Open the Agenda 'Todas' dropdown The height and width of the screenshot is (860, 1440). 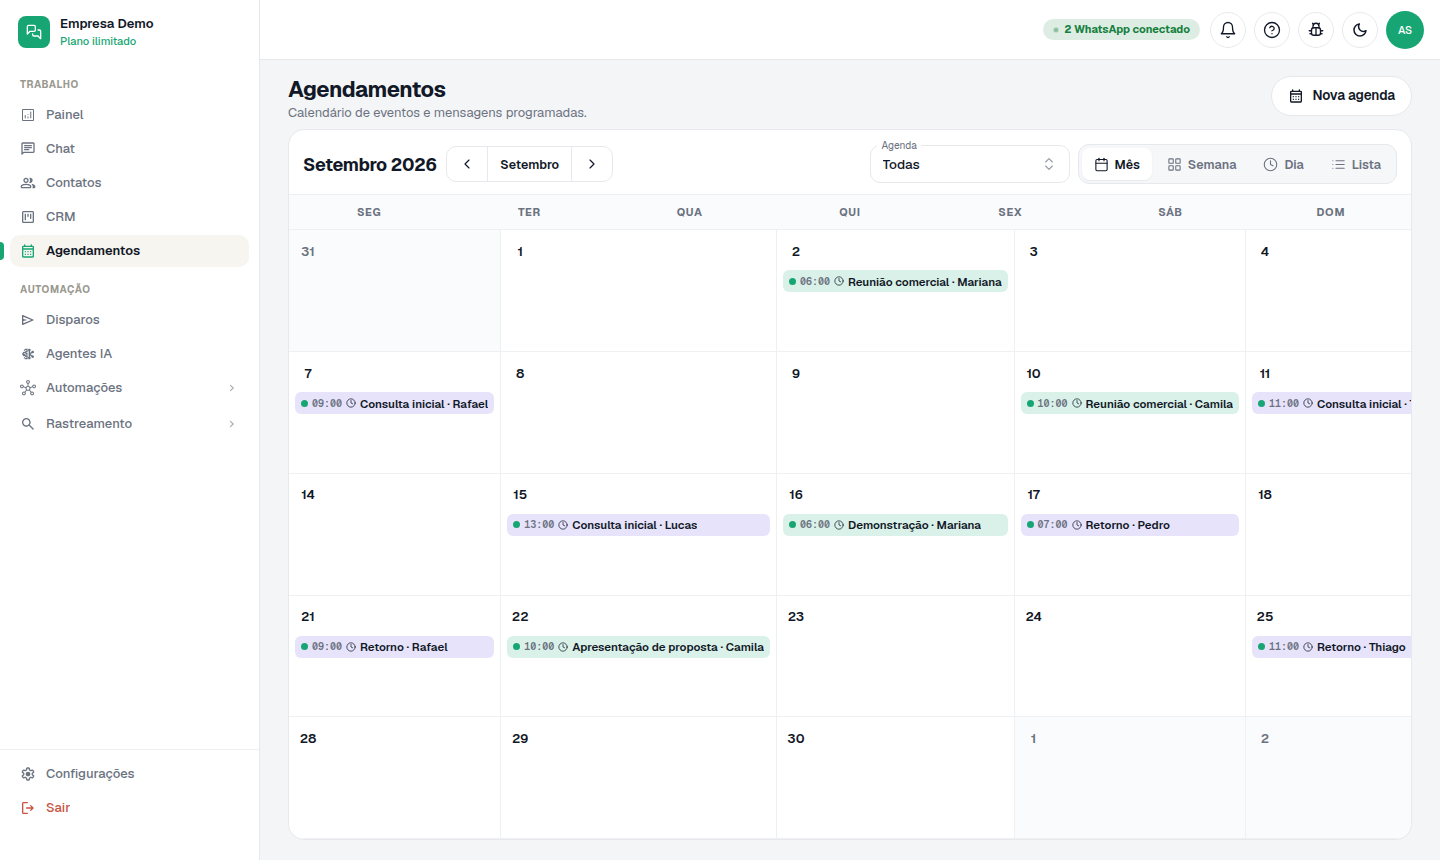970,164
